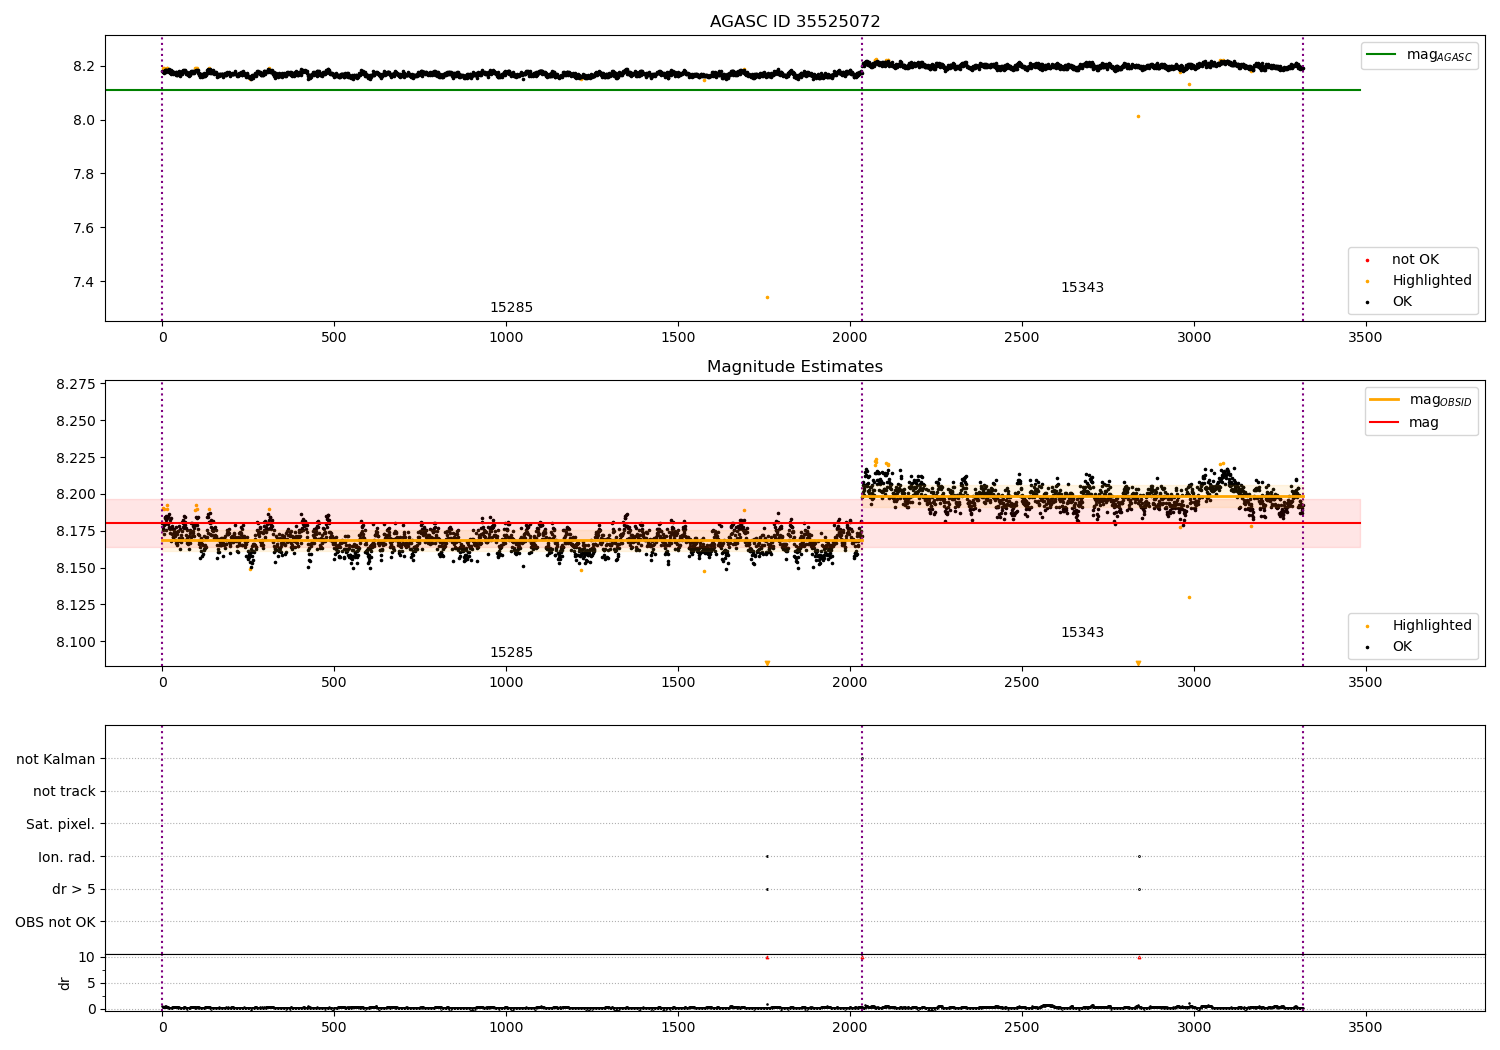
Task: Click the red dr marker near x=1760
Action: [x=767, y=957]
